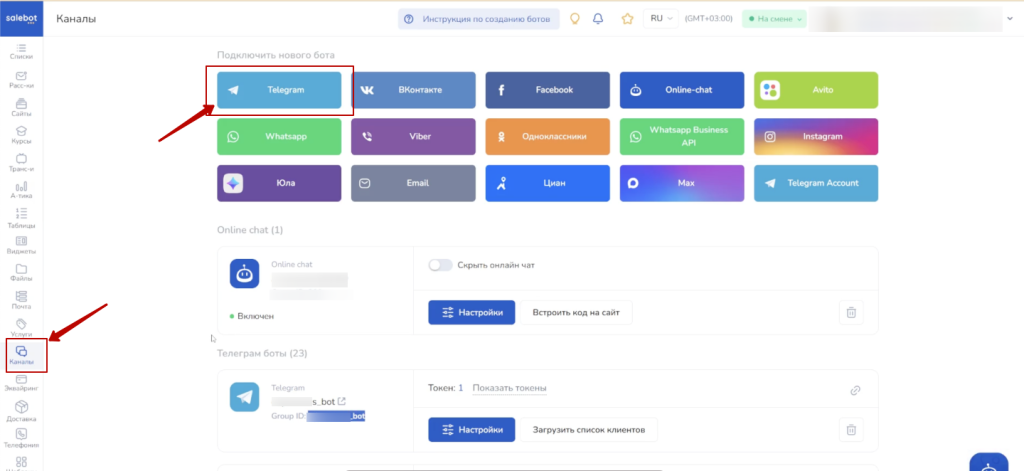Open the Курсы sidebar section

[22, 135]
